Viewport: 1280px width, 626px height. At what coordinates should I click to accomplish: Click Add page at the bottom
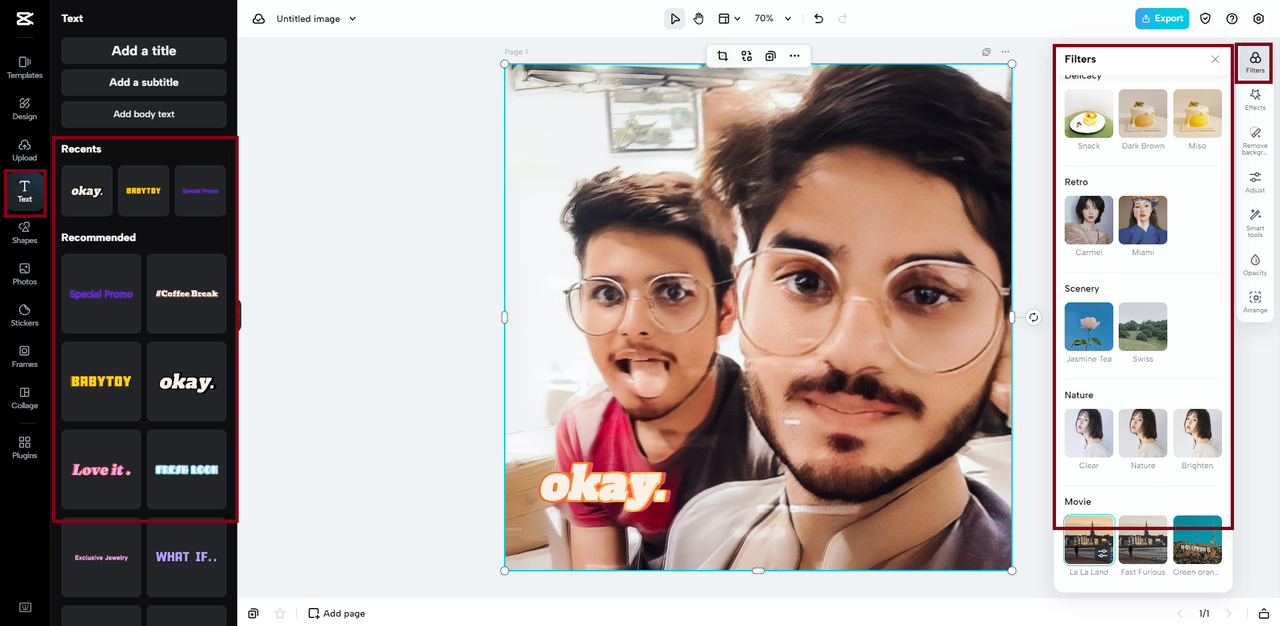337,613
